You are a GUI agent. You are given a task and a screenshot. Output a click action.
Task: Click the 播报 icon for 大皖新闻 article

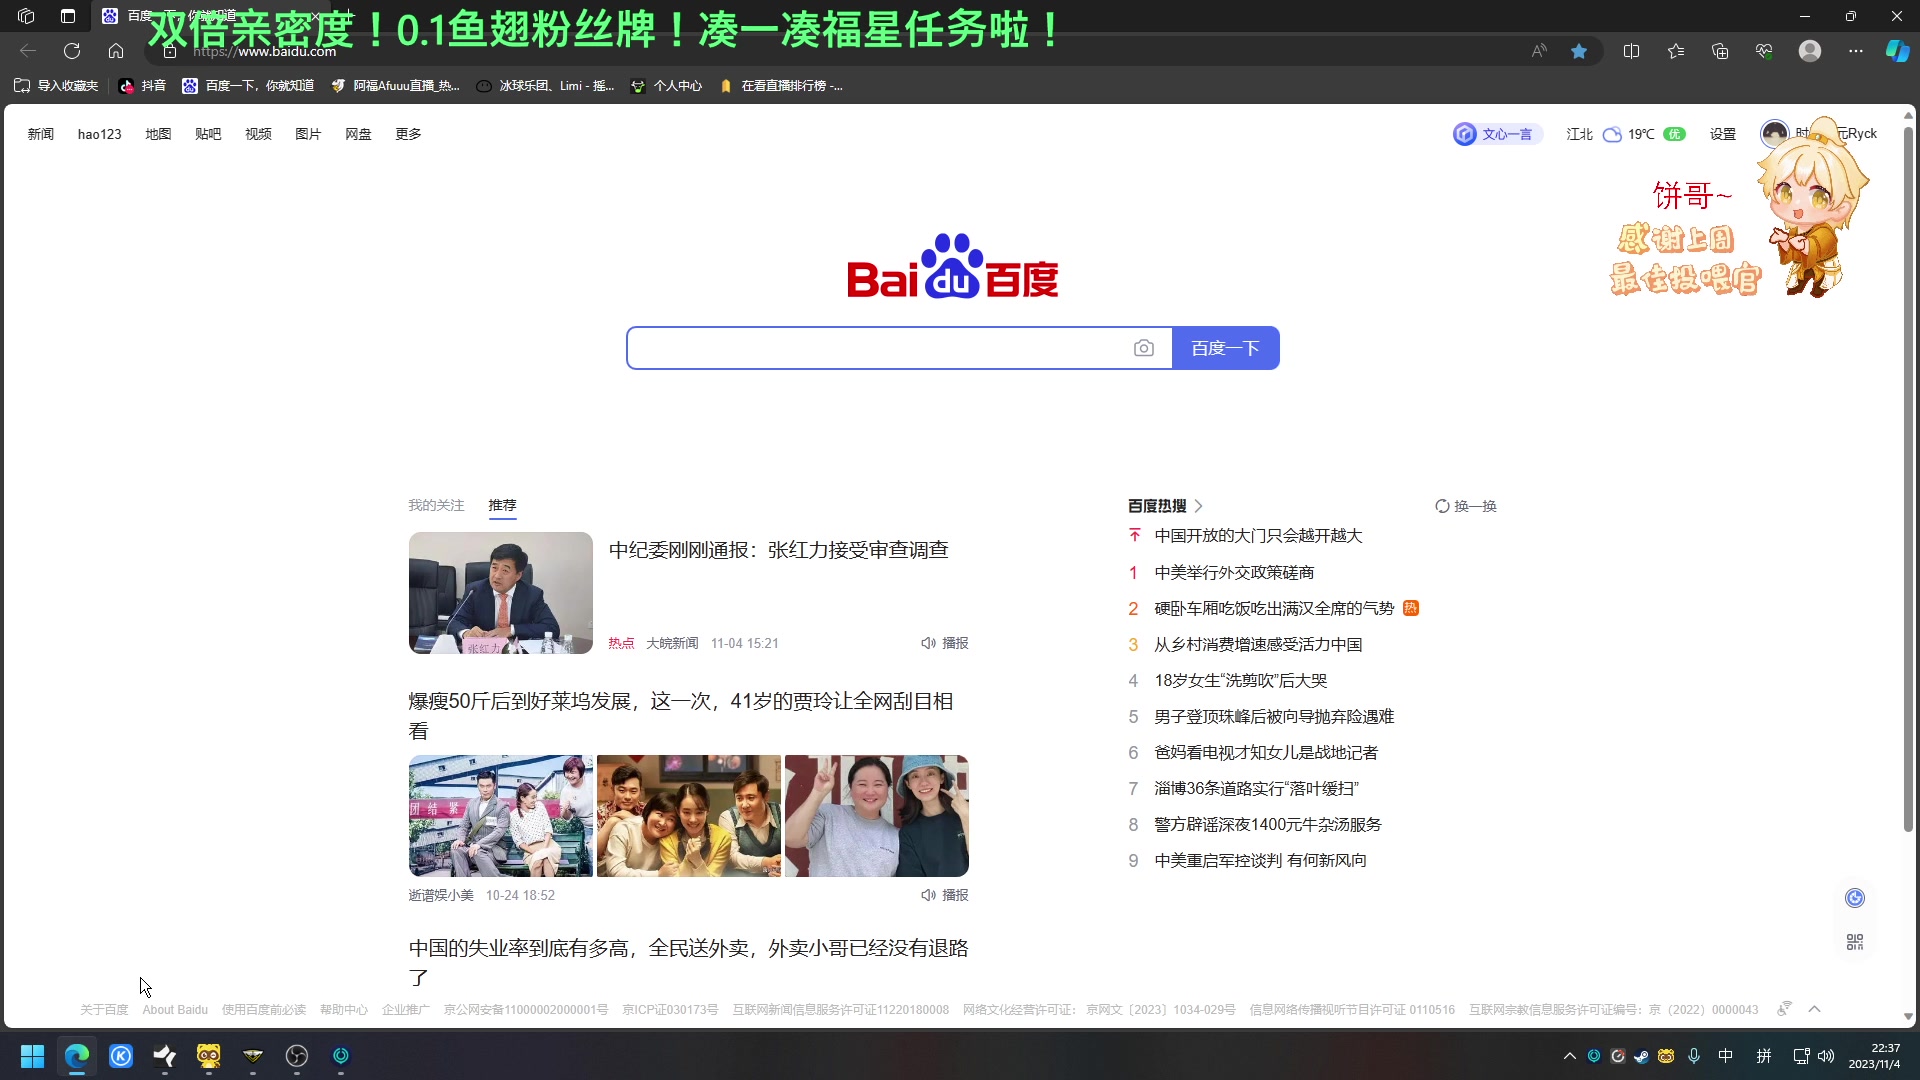pyautogui.click(x=944, y=643)
